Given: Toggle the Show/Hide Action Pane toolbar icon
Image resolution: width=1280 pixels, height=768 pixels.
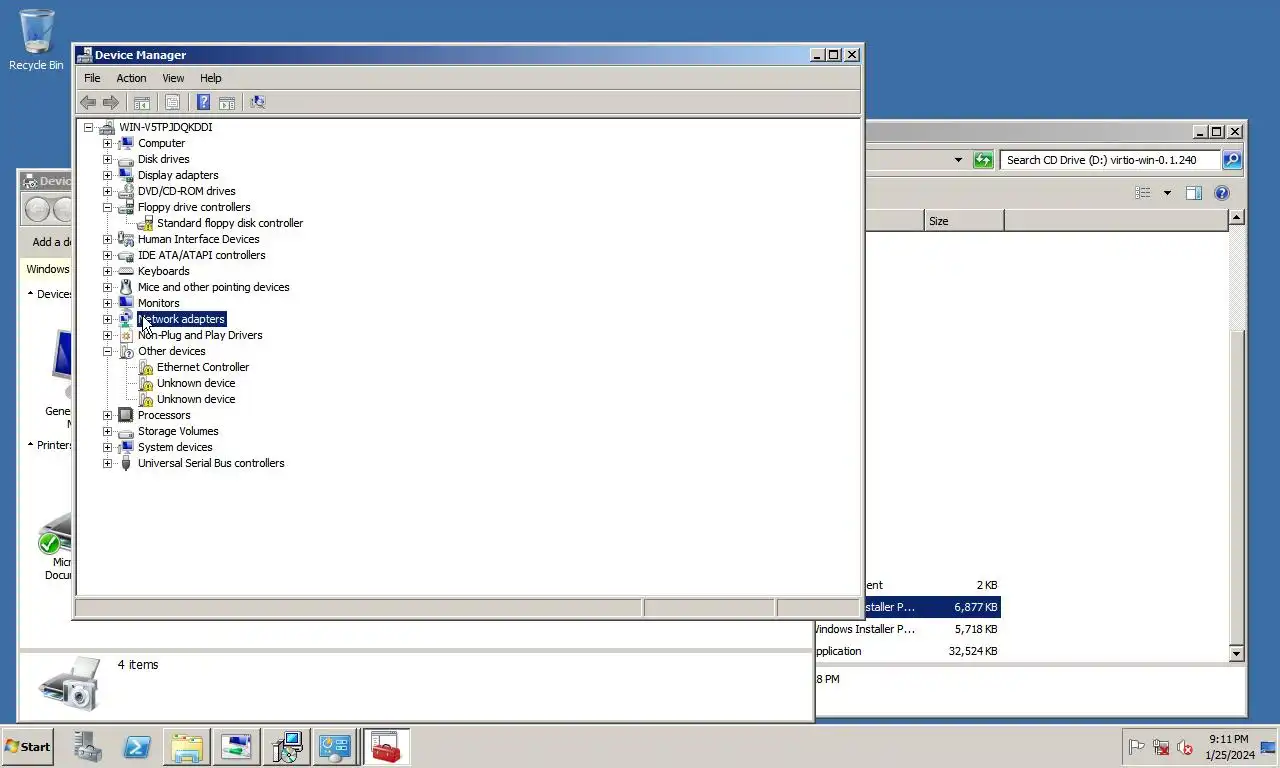Looking at the screenshot, I should [x=227, y=102].
